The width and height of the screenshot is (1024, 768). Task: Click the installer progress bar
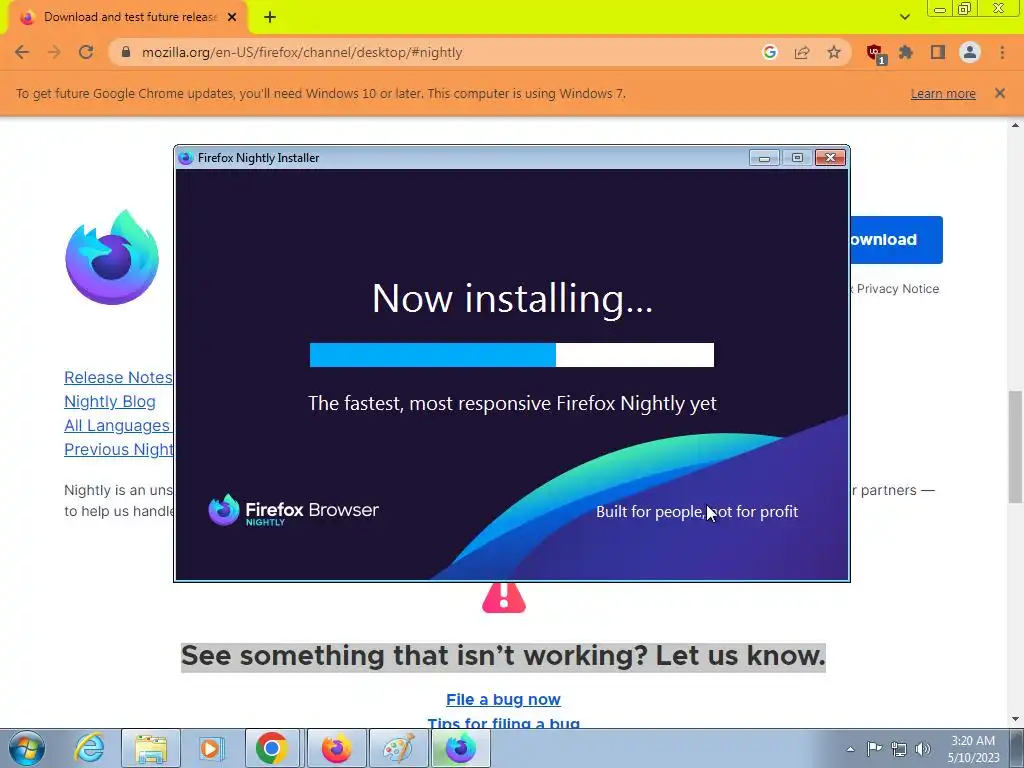click(511, 355)
